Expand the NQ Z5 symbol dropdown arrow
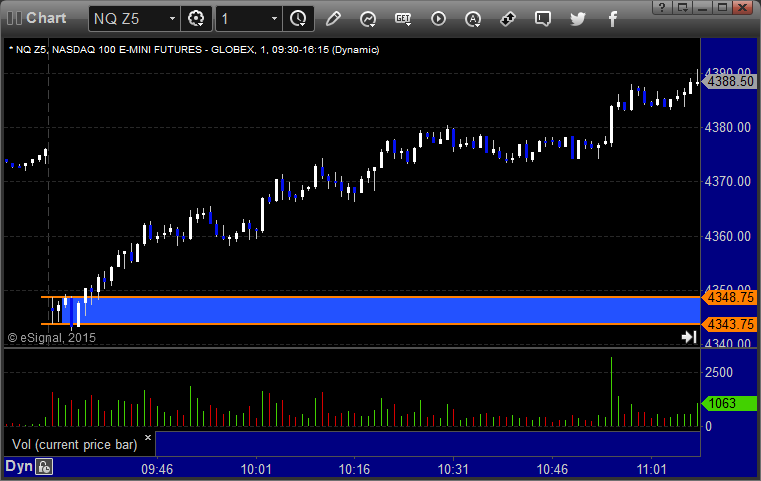 click(172, 18)
